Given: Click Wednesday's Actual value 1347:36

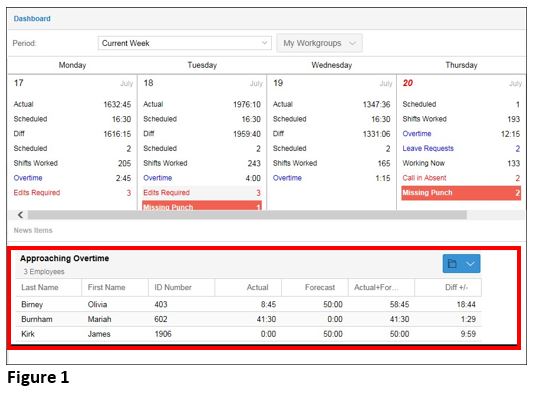Looking at the screenshot, I should click(x=376, y=104).
